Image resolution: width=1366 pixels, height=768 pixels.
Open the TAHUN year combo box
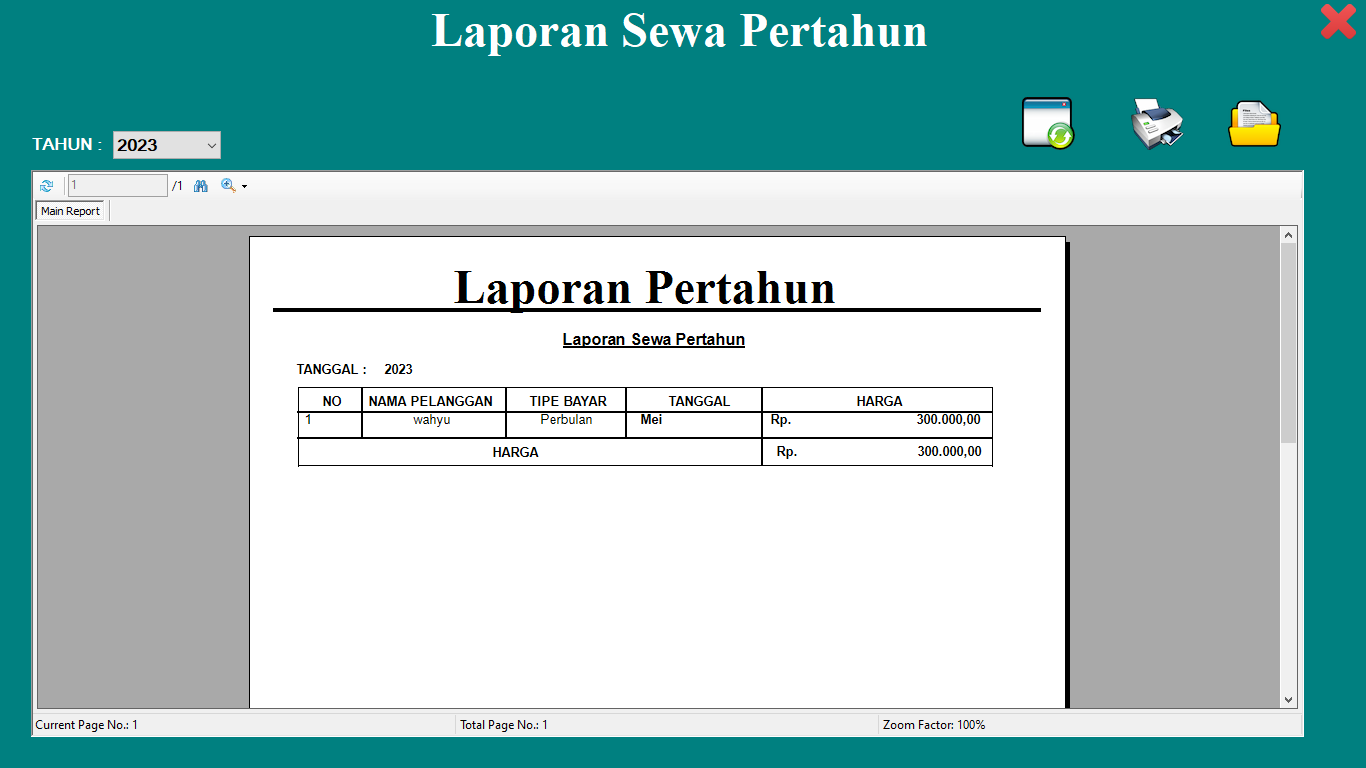point(167,145)
